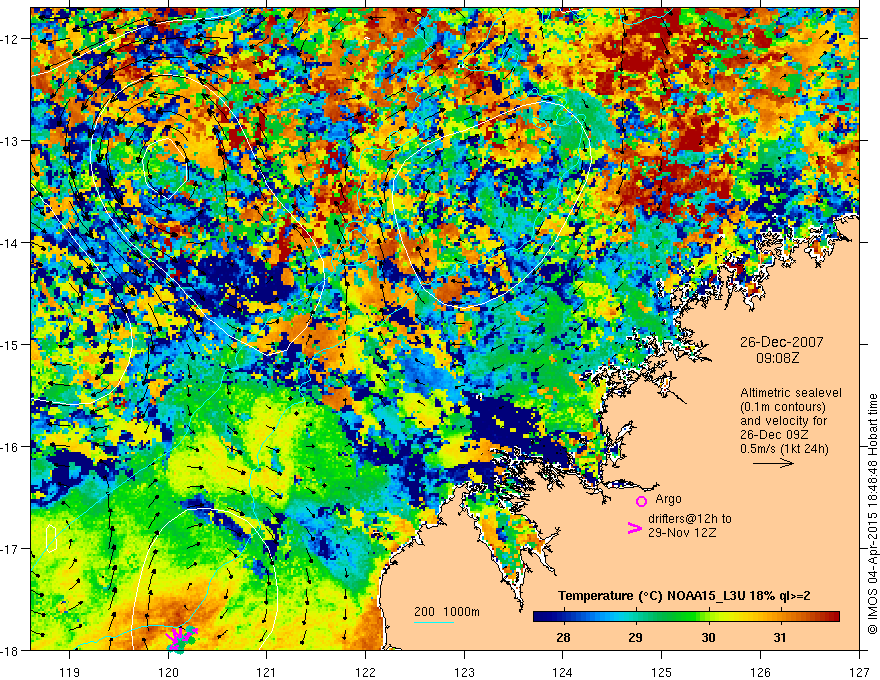Click the longitude axis label 127
Screen dimensions: 880x680
click(x=859, y=672)
